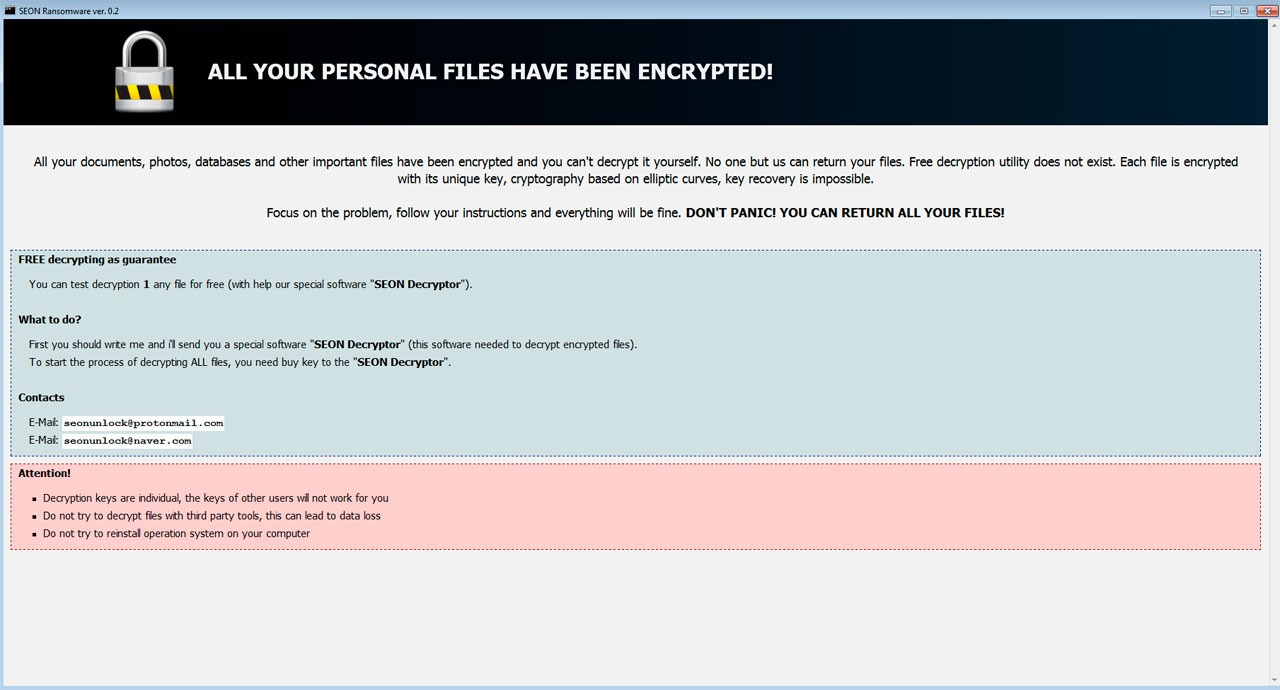Viewport: 1280px width, 690px height.
Task: Click the "ALL YOUR PERSONAL FILES" banner headline
Action: pyautogui.click(x=490, y=72)
